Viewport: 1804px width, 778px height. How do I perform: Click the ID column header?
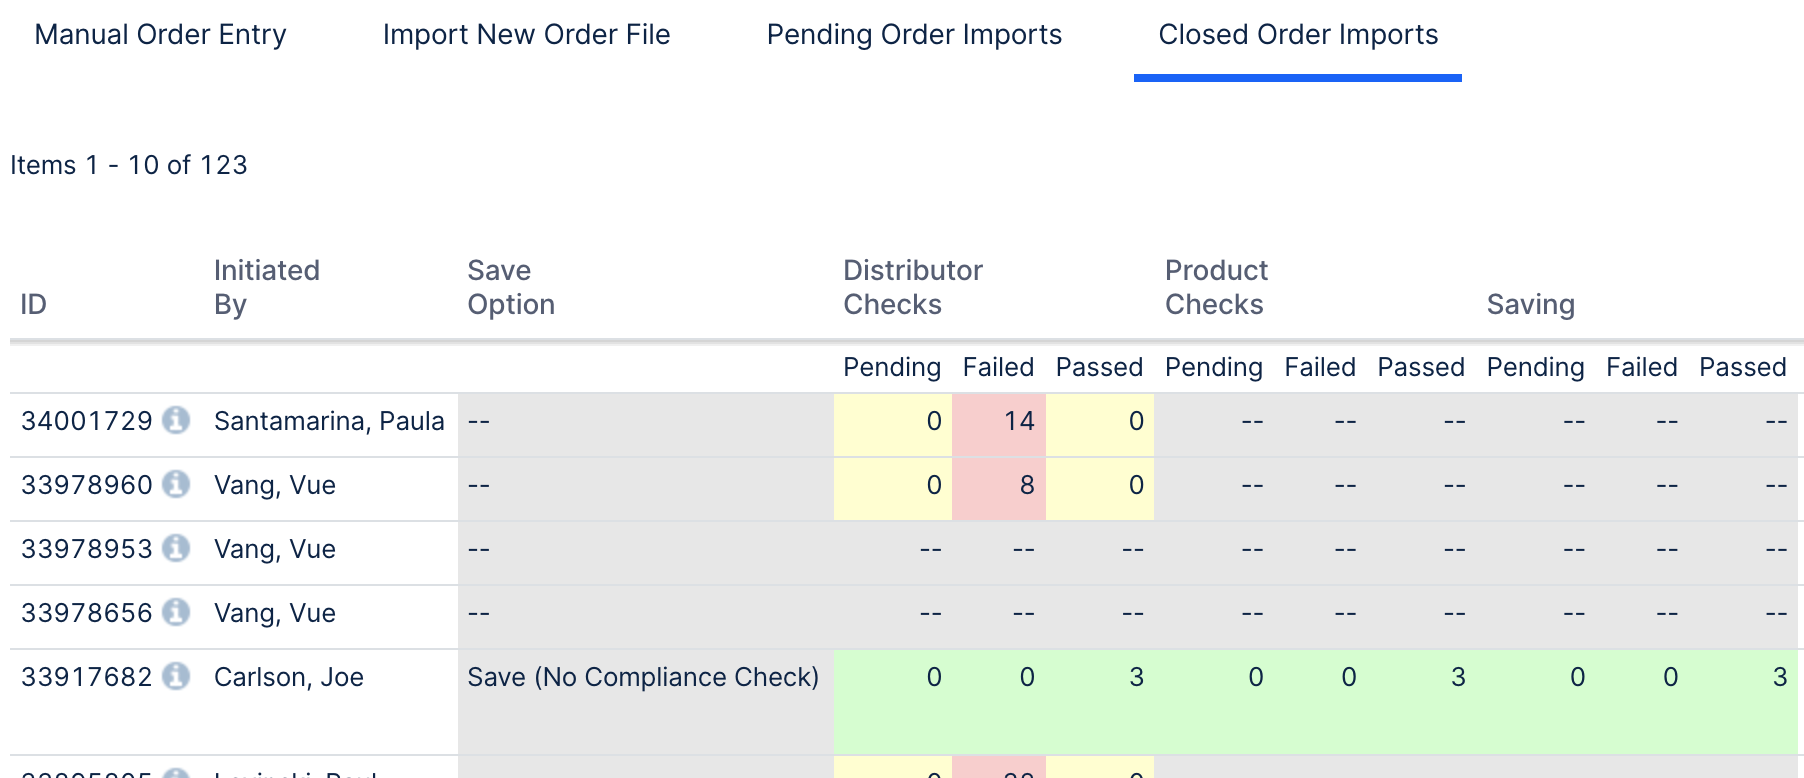(33, 304)
